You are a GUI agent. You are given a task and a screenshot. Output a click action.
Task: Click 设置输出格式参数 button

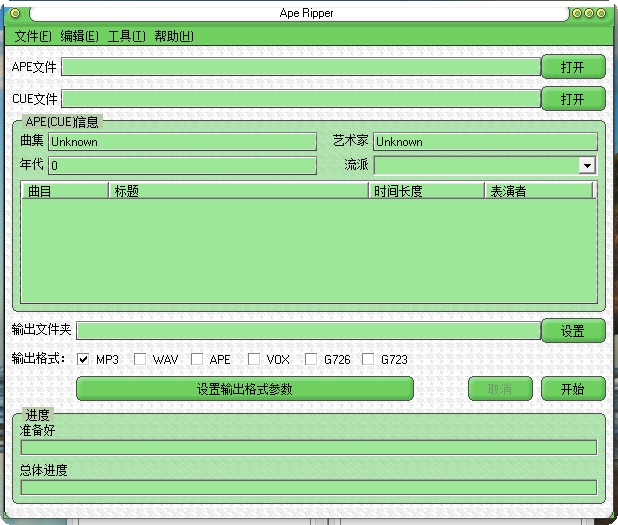(245, 389)
